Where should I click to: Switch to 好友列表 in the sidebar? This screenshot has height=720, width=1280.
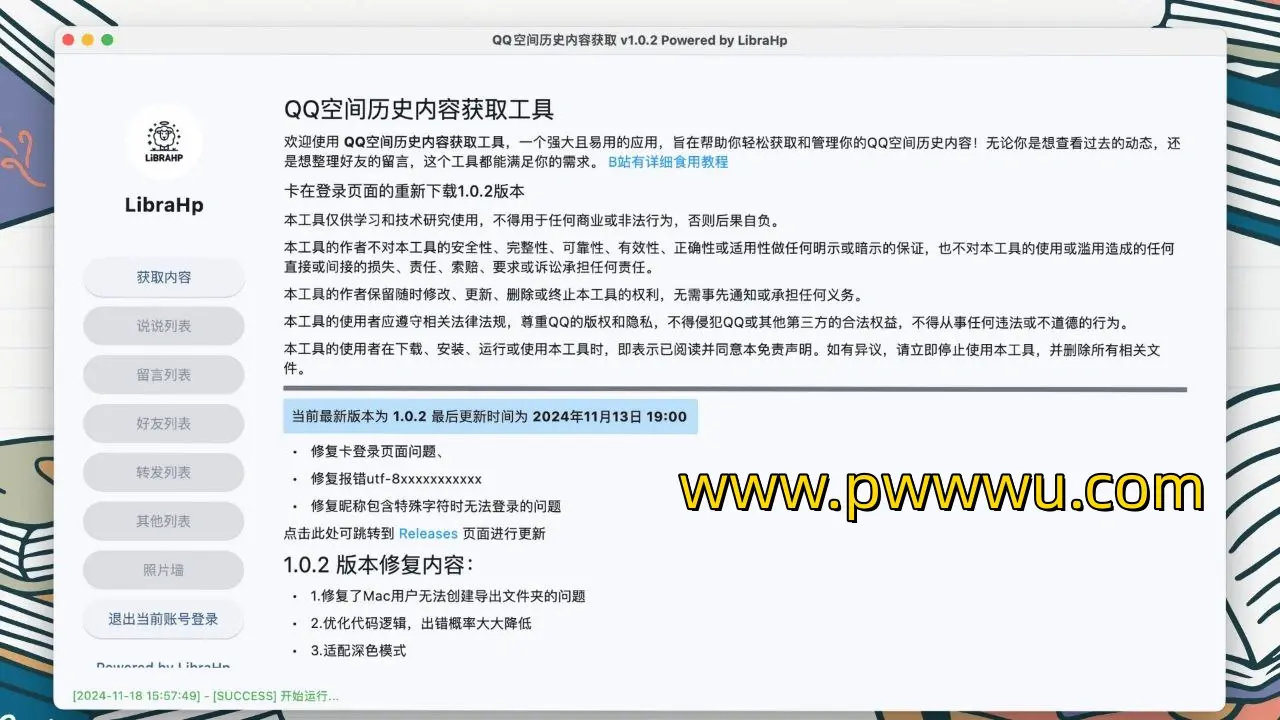click(164, 424)
